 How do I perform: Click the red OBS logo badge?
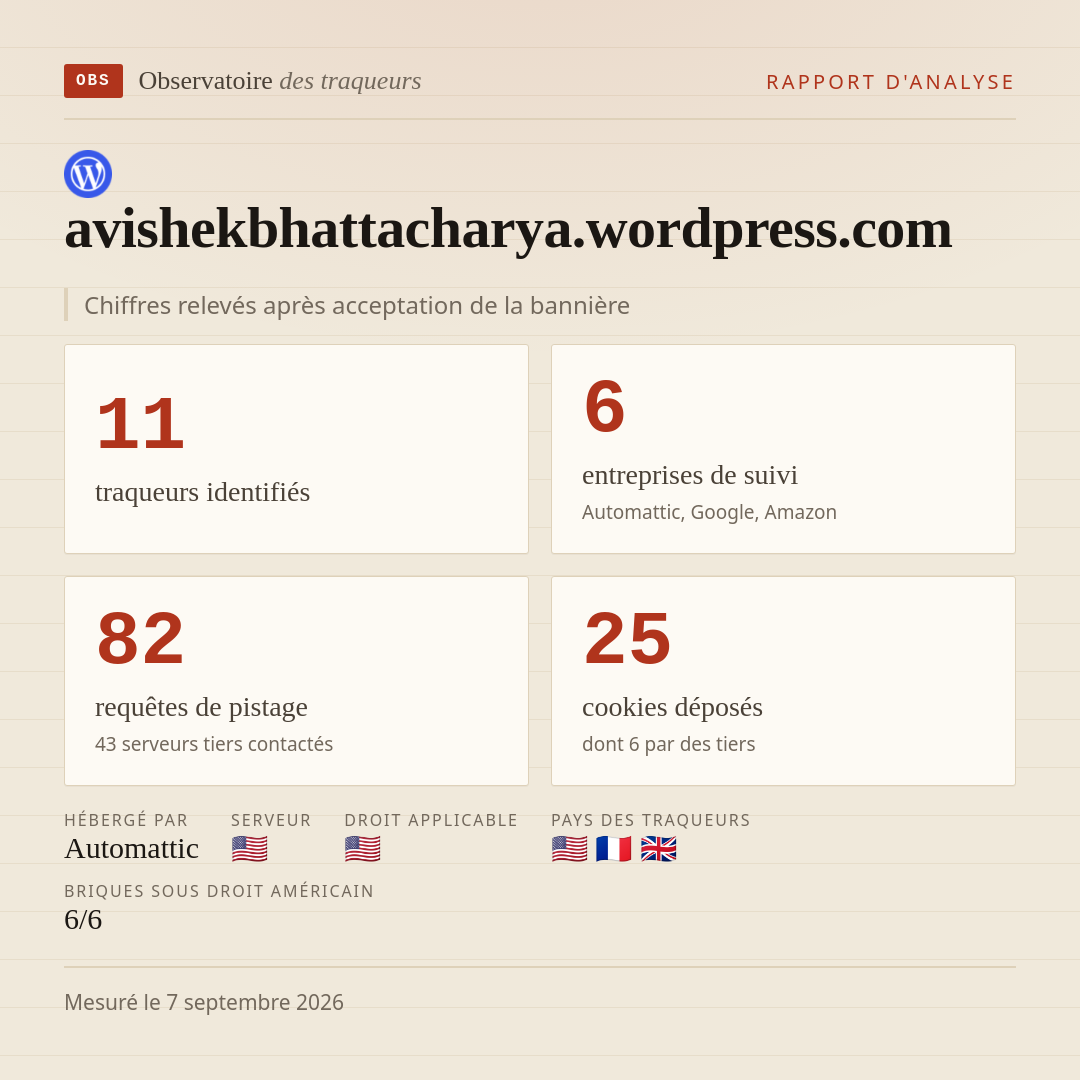pos(94,81)
